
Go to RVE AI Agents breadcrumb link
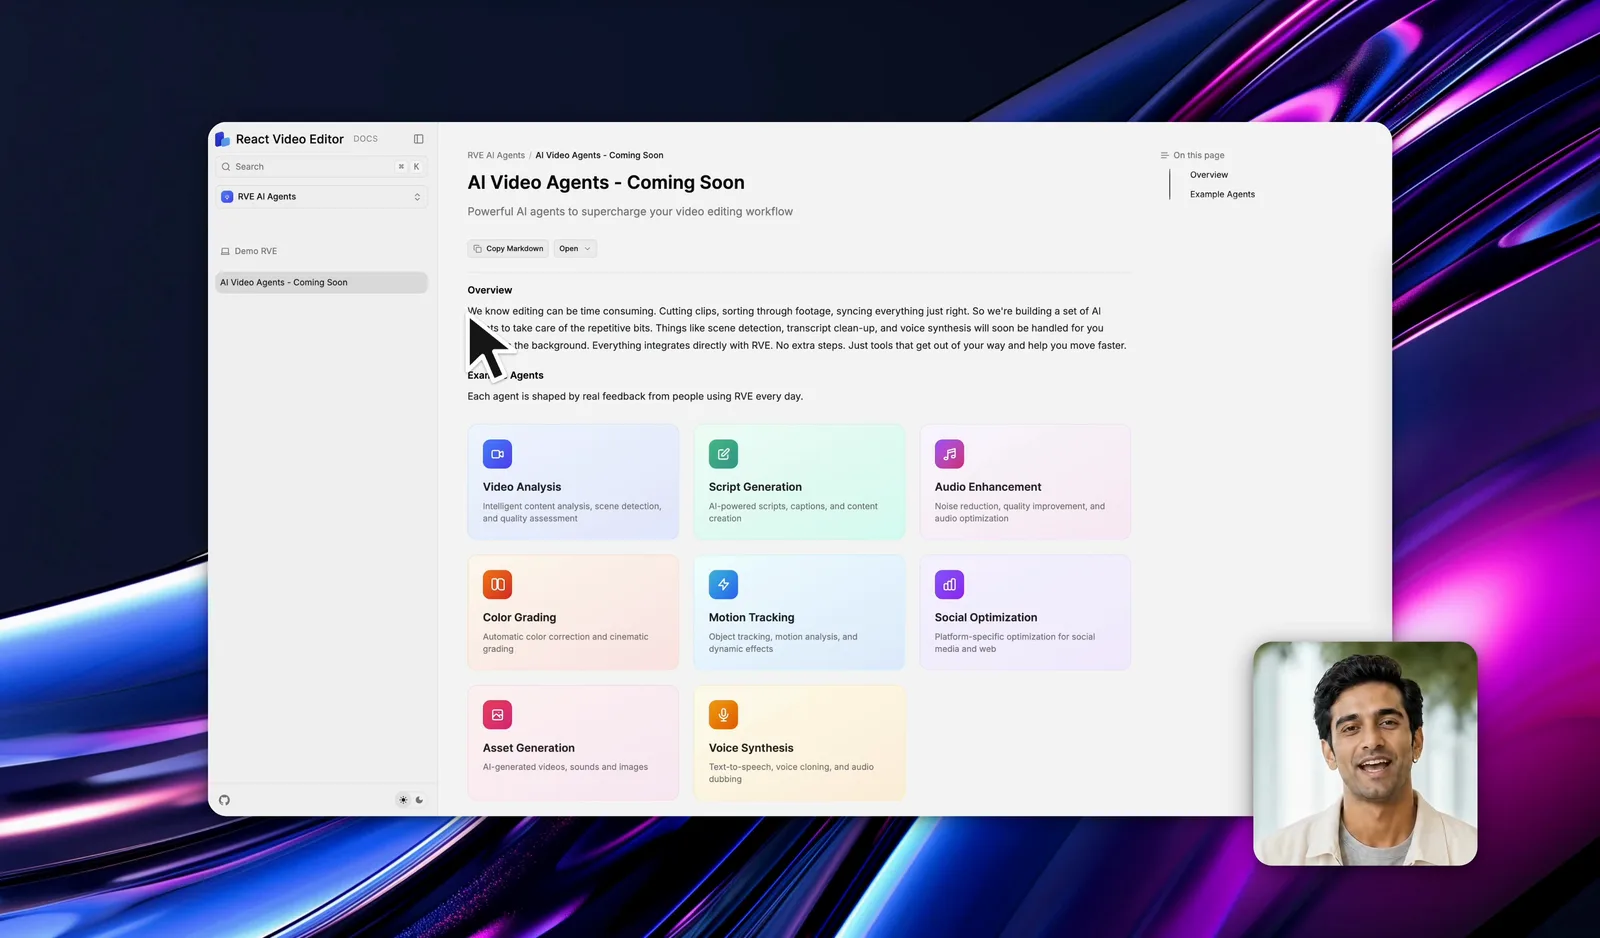pyautogui.click(x=496, y=156)
